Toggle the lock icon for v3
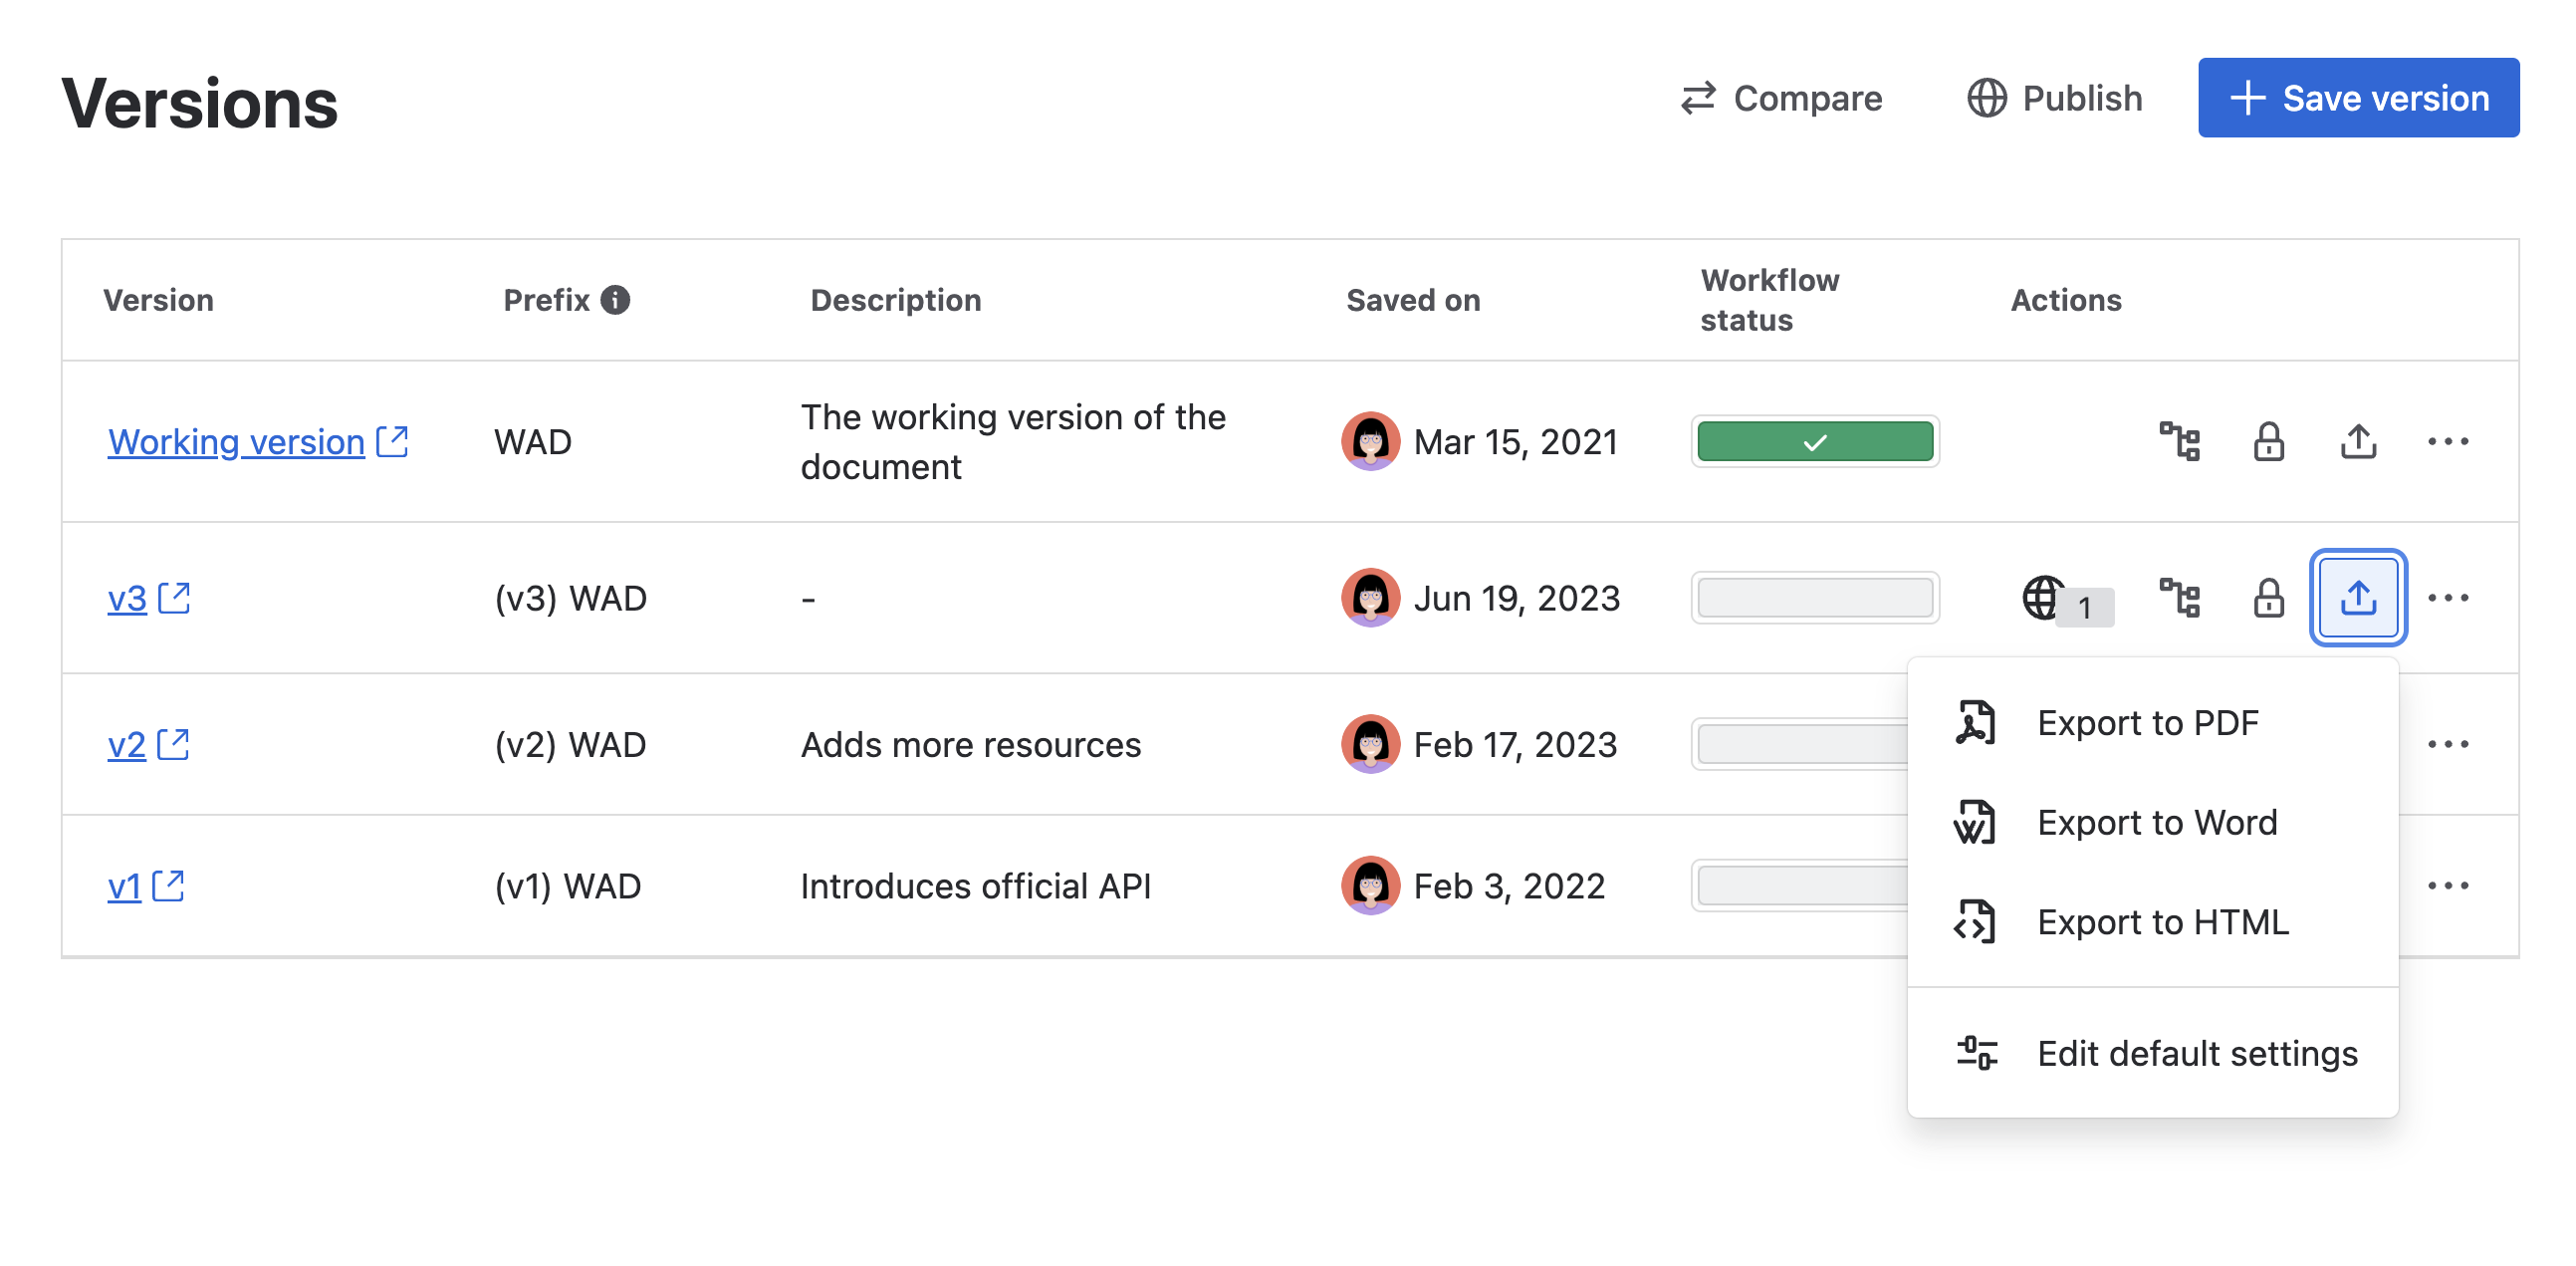The width and height of the screenshot is (2576, 1266). (2268, 597)
